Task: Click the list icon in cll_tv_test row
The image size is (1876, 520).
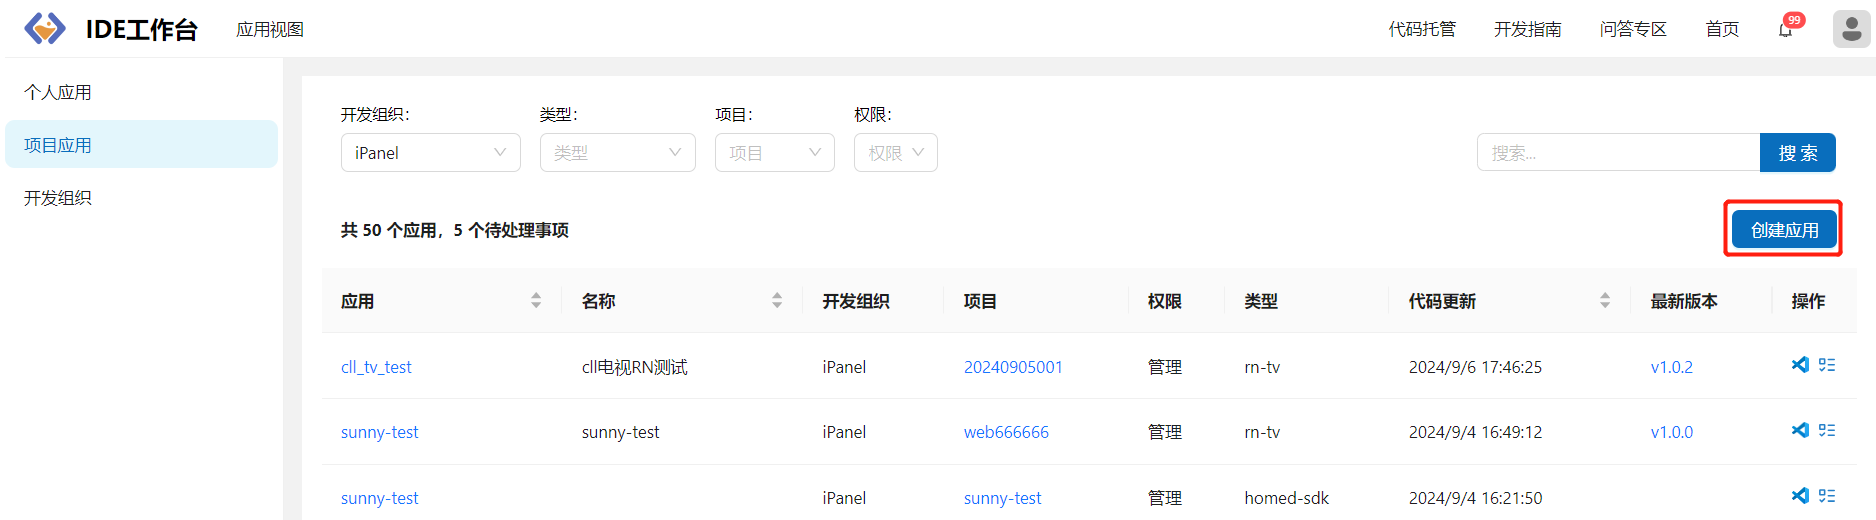Action: [x=1827, y=365]
